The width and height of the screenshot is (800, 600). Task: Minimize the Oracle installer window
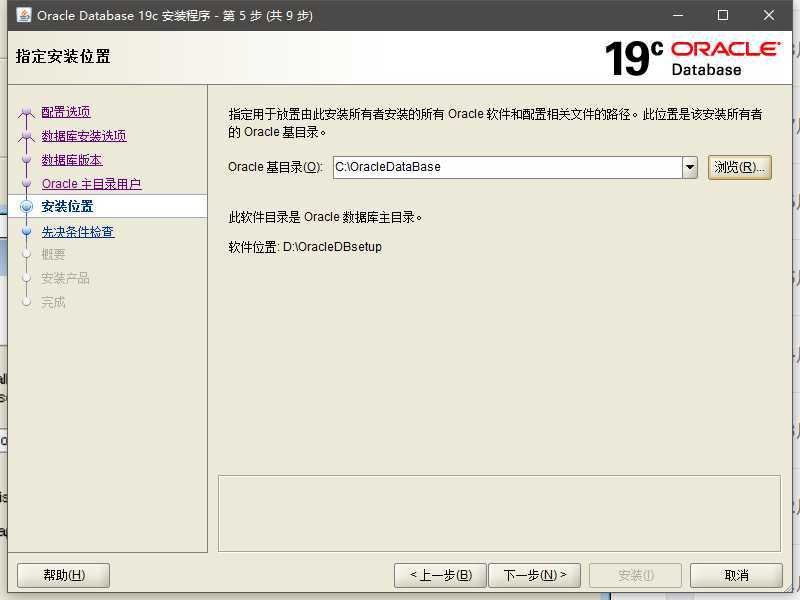coord(678,15)
